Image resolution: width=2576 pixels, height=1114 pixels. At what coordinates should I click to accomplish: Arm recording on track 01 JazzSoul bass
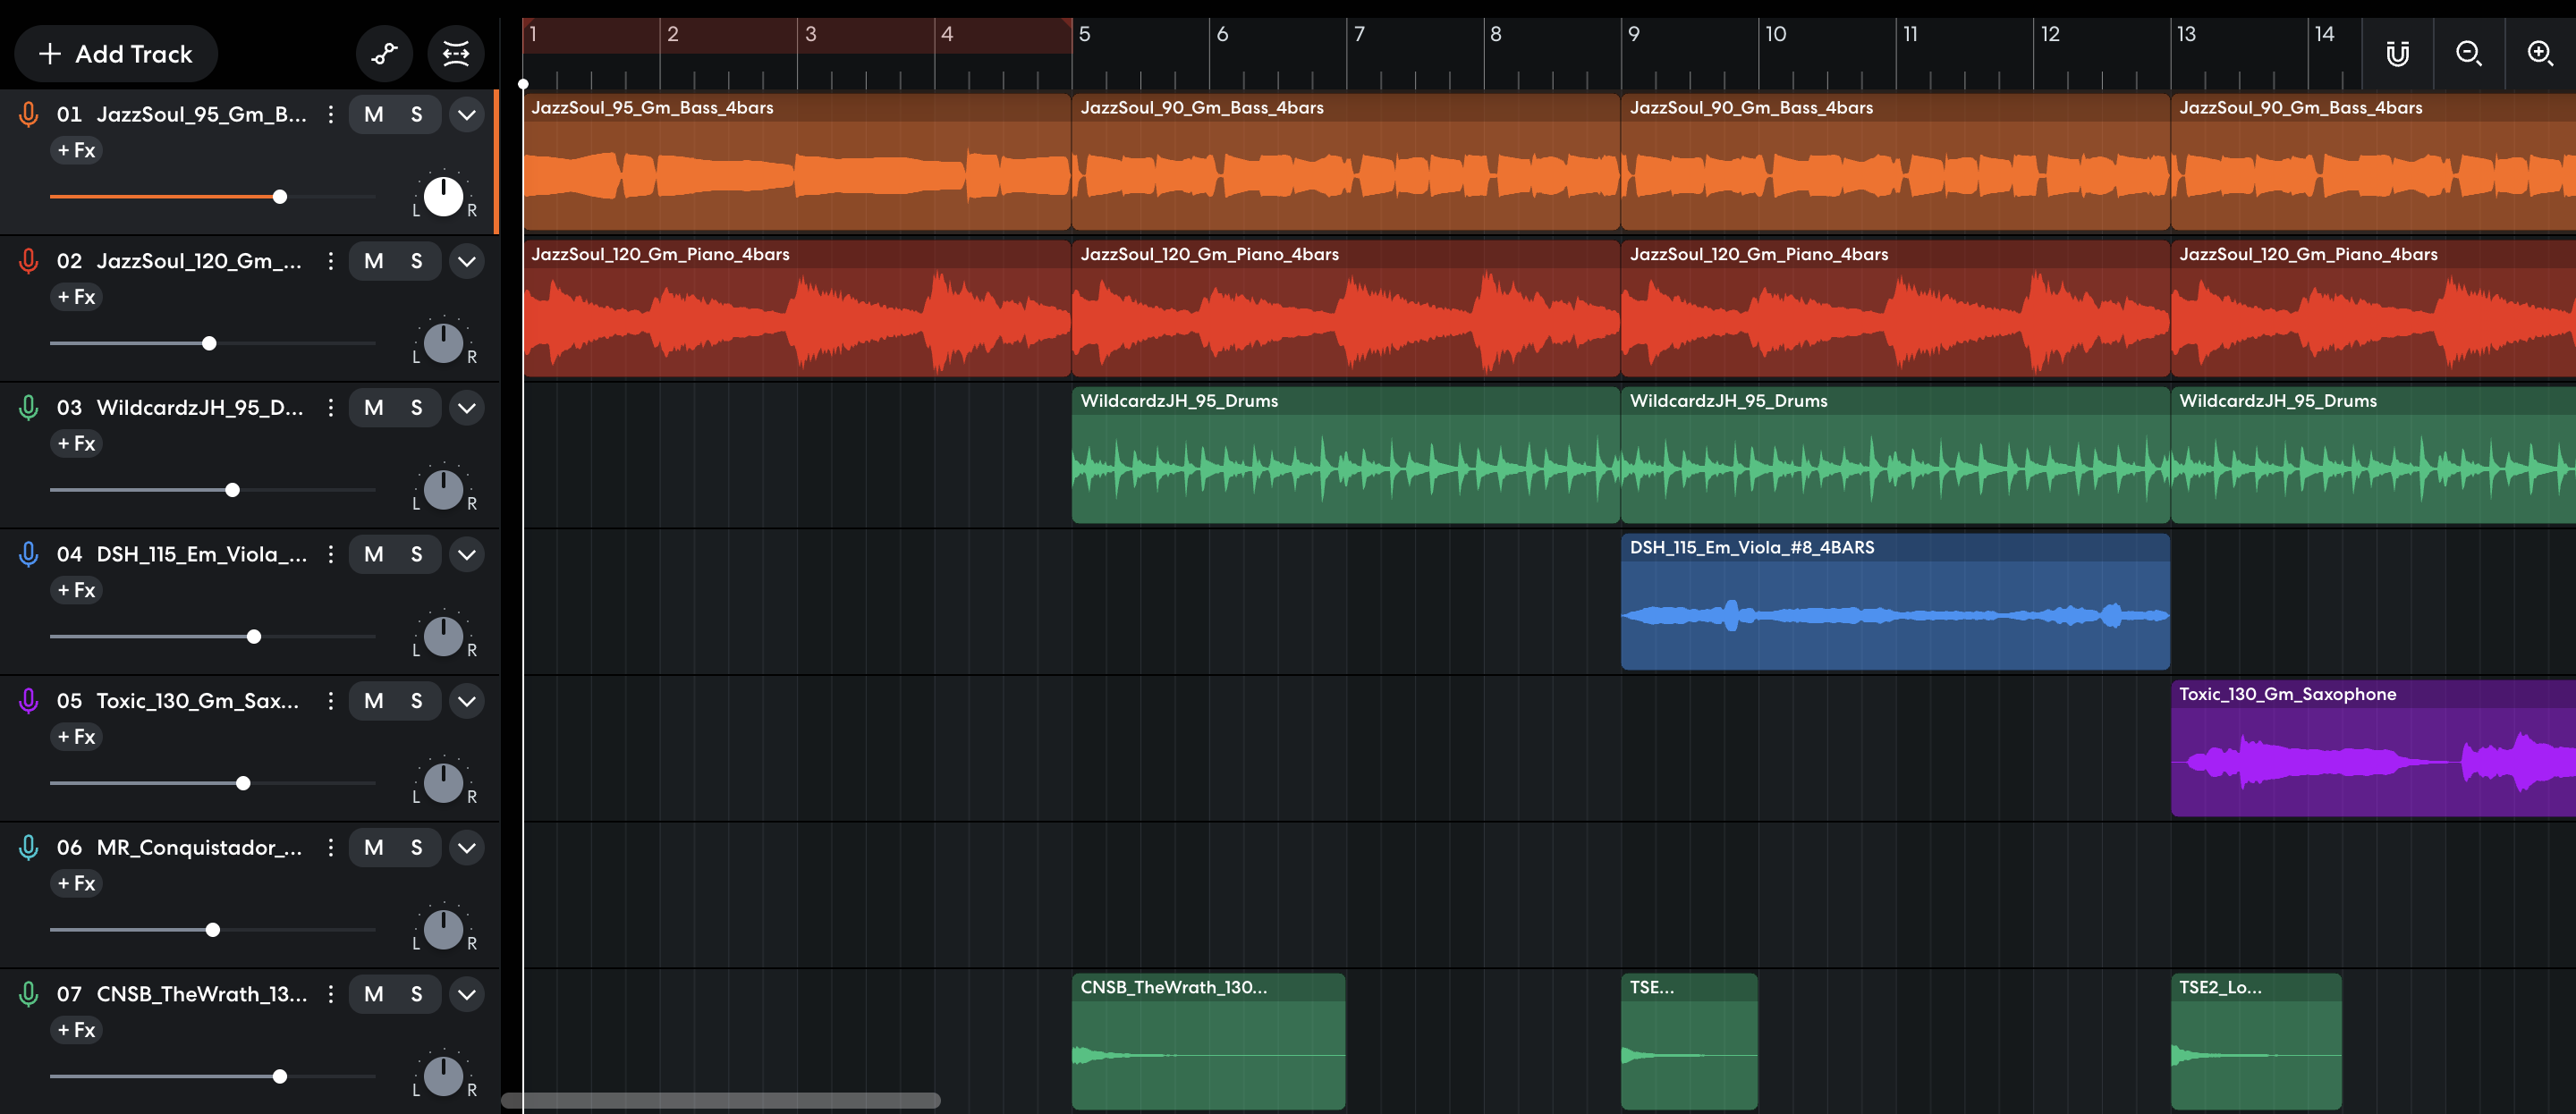(x=27, y=114)
